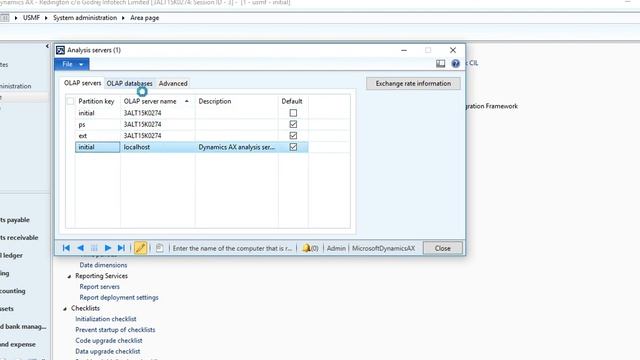Sort by OLAP server name column arrow

187,101
